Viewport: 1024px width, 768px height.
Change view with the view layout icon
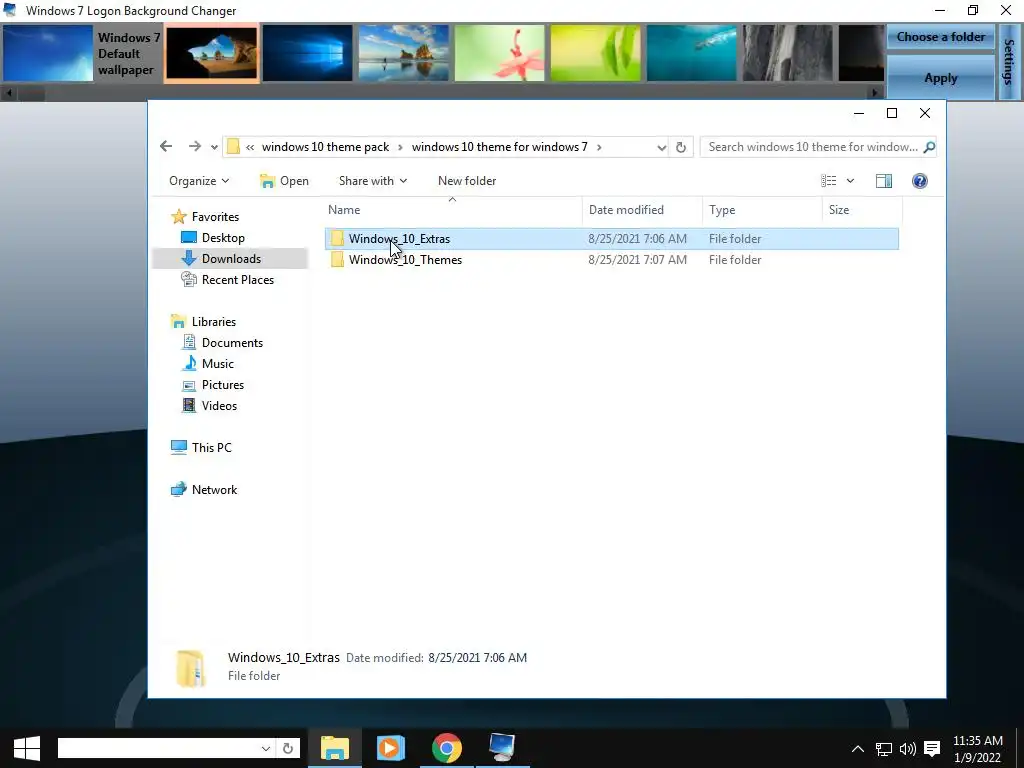[x=829, y=181]
